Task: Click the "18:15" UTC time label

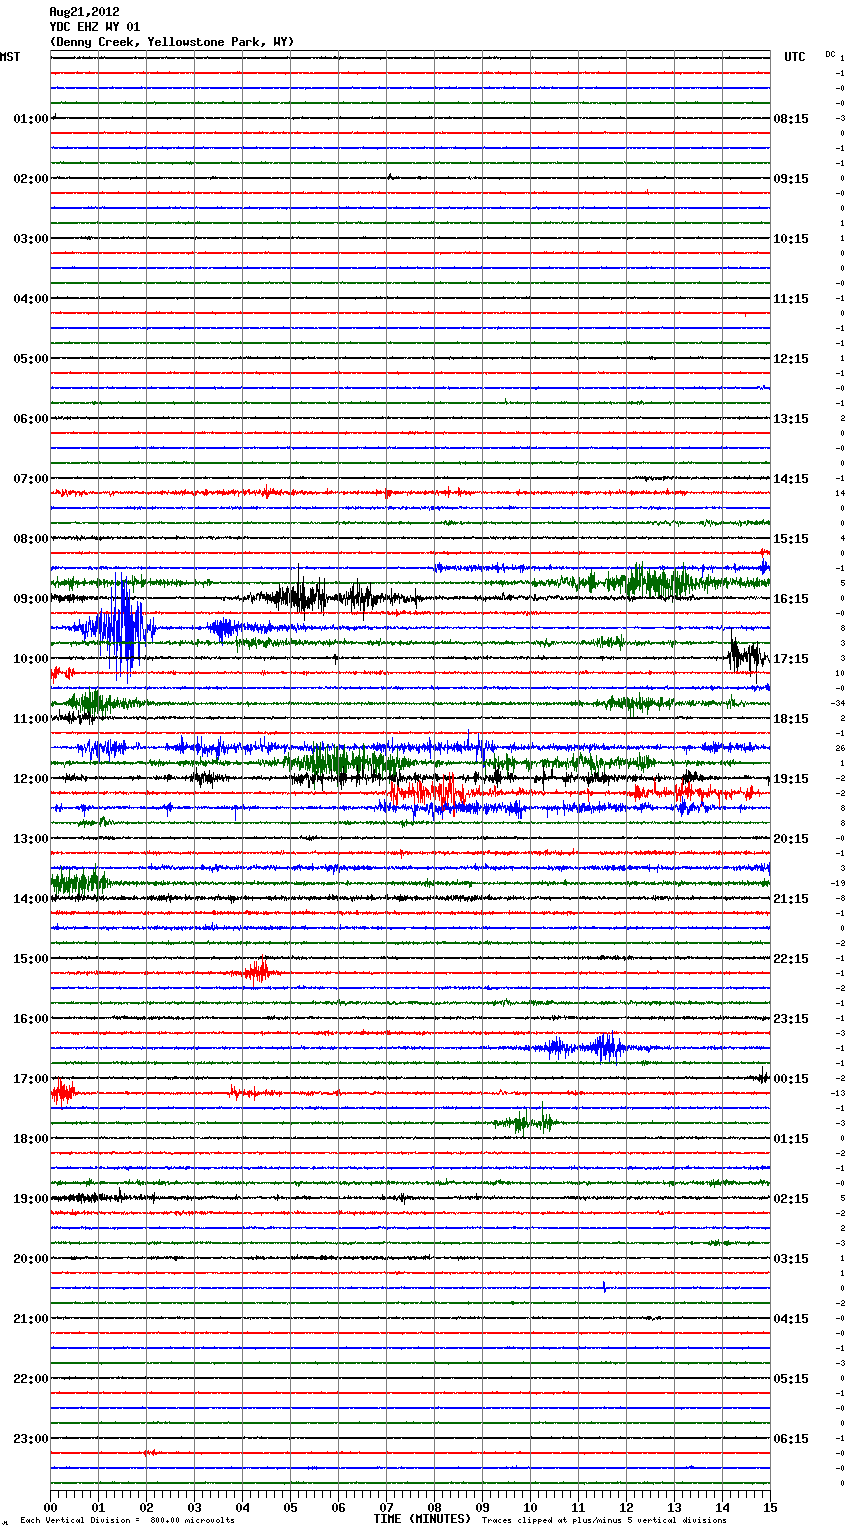Action: click(791, 719)
